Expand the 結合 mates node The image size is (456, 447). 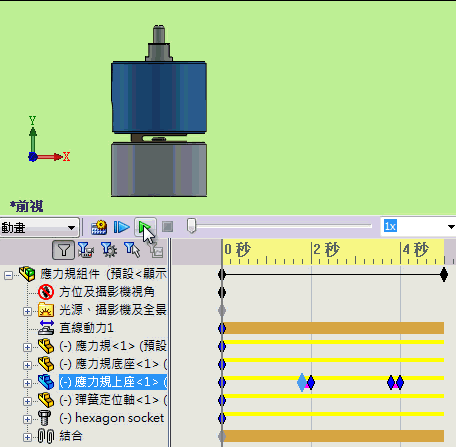click(x=27, y=437)
